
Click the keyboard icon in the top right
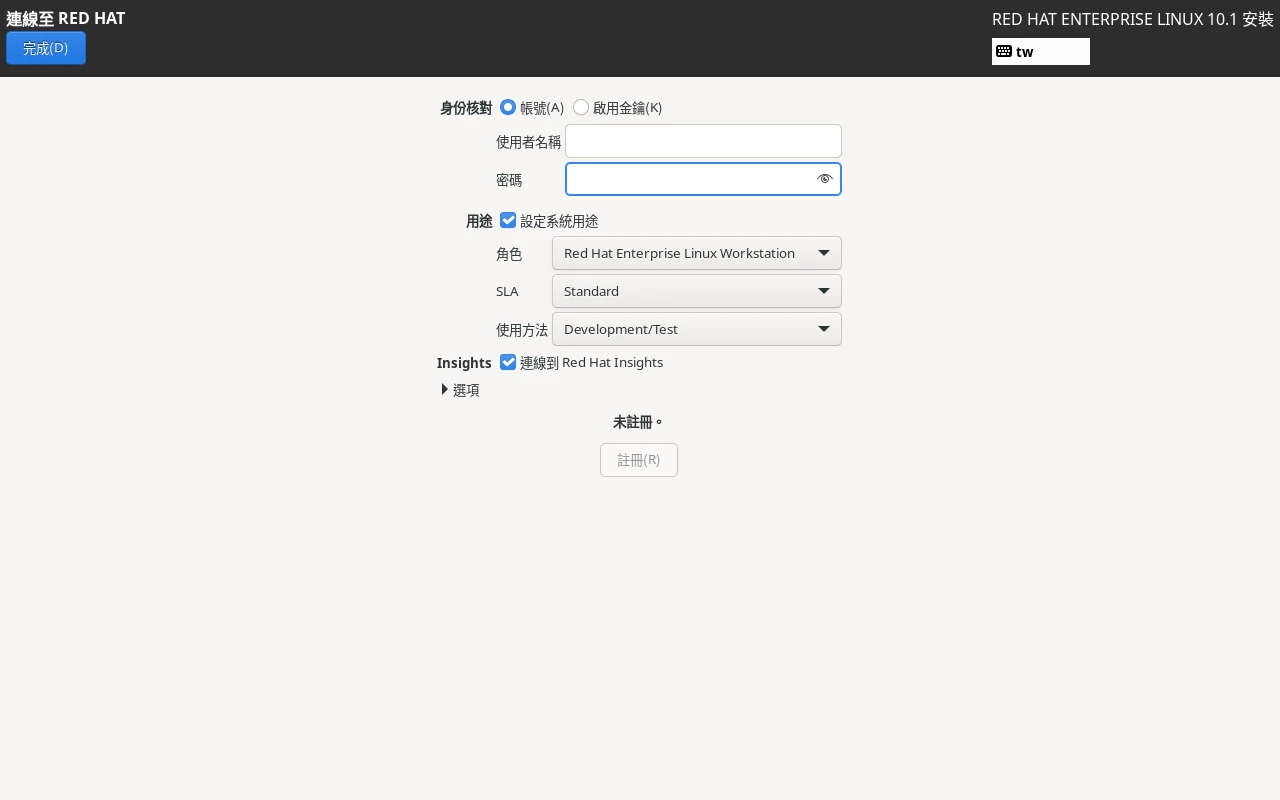coord(1003,51)
